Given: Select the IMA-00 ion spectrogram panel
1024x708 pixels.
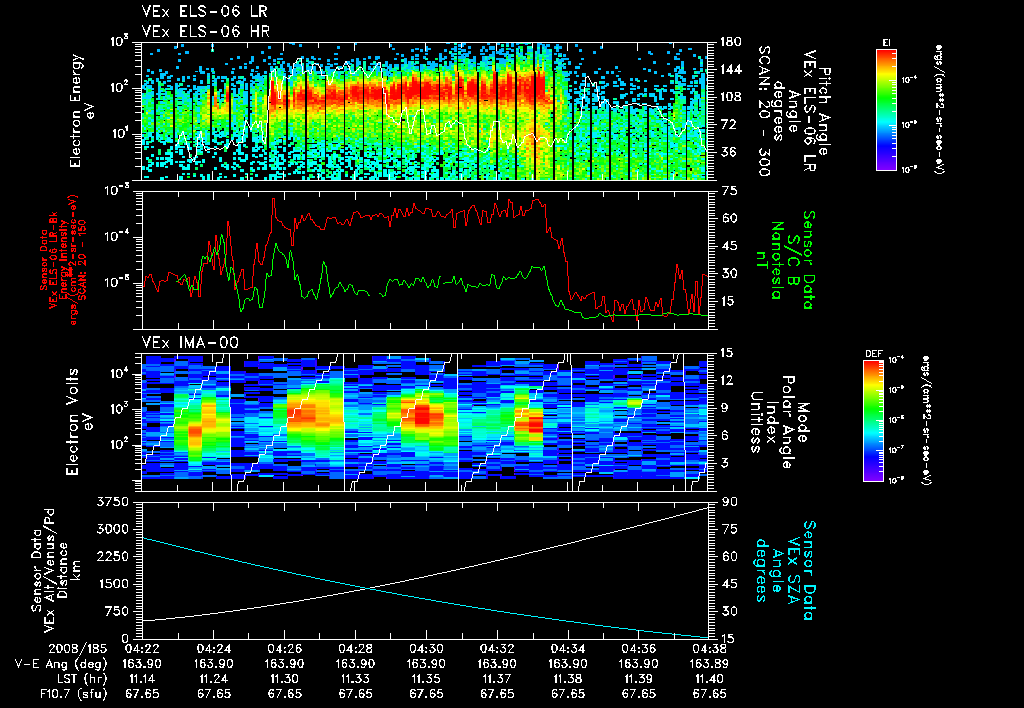Looking at the screenshot, I should click(x=425, y=423).
